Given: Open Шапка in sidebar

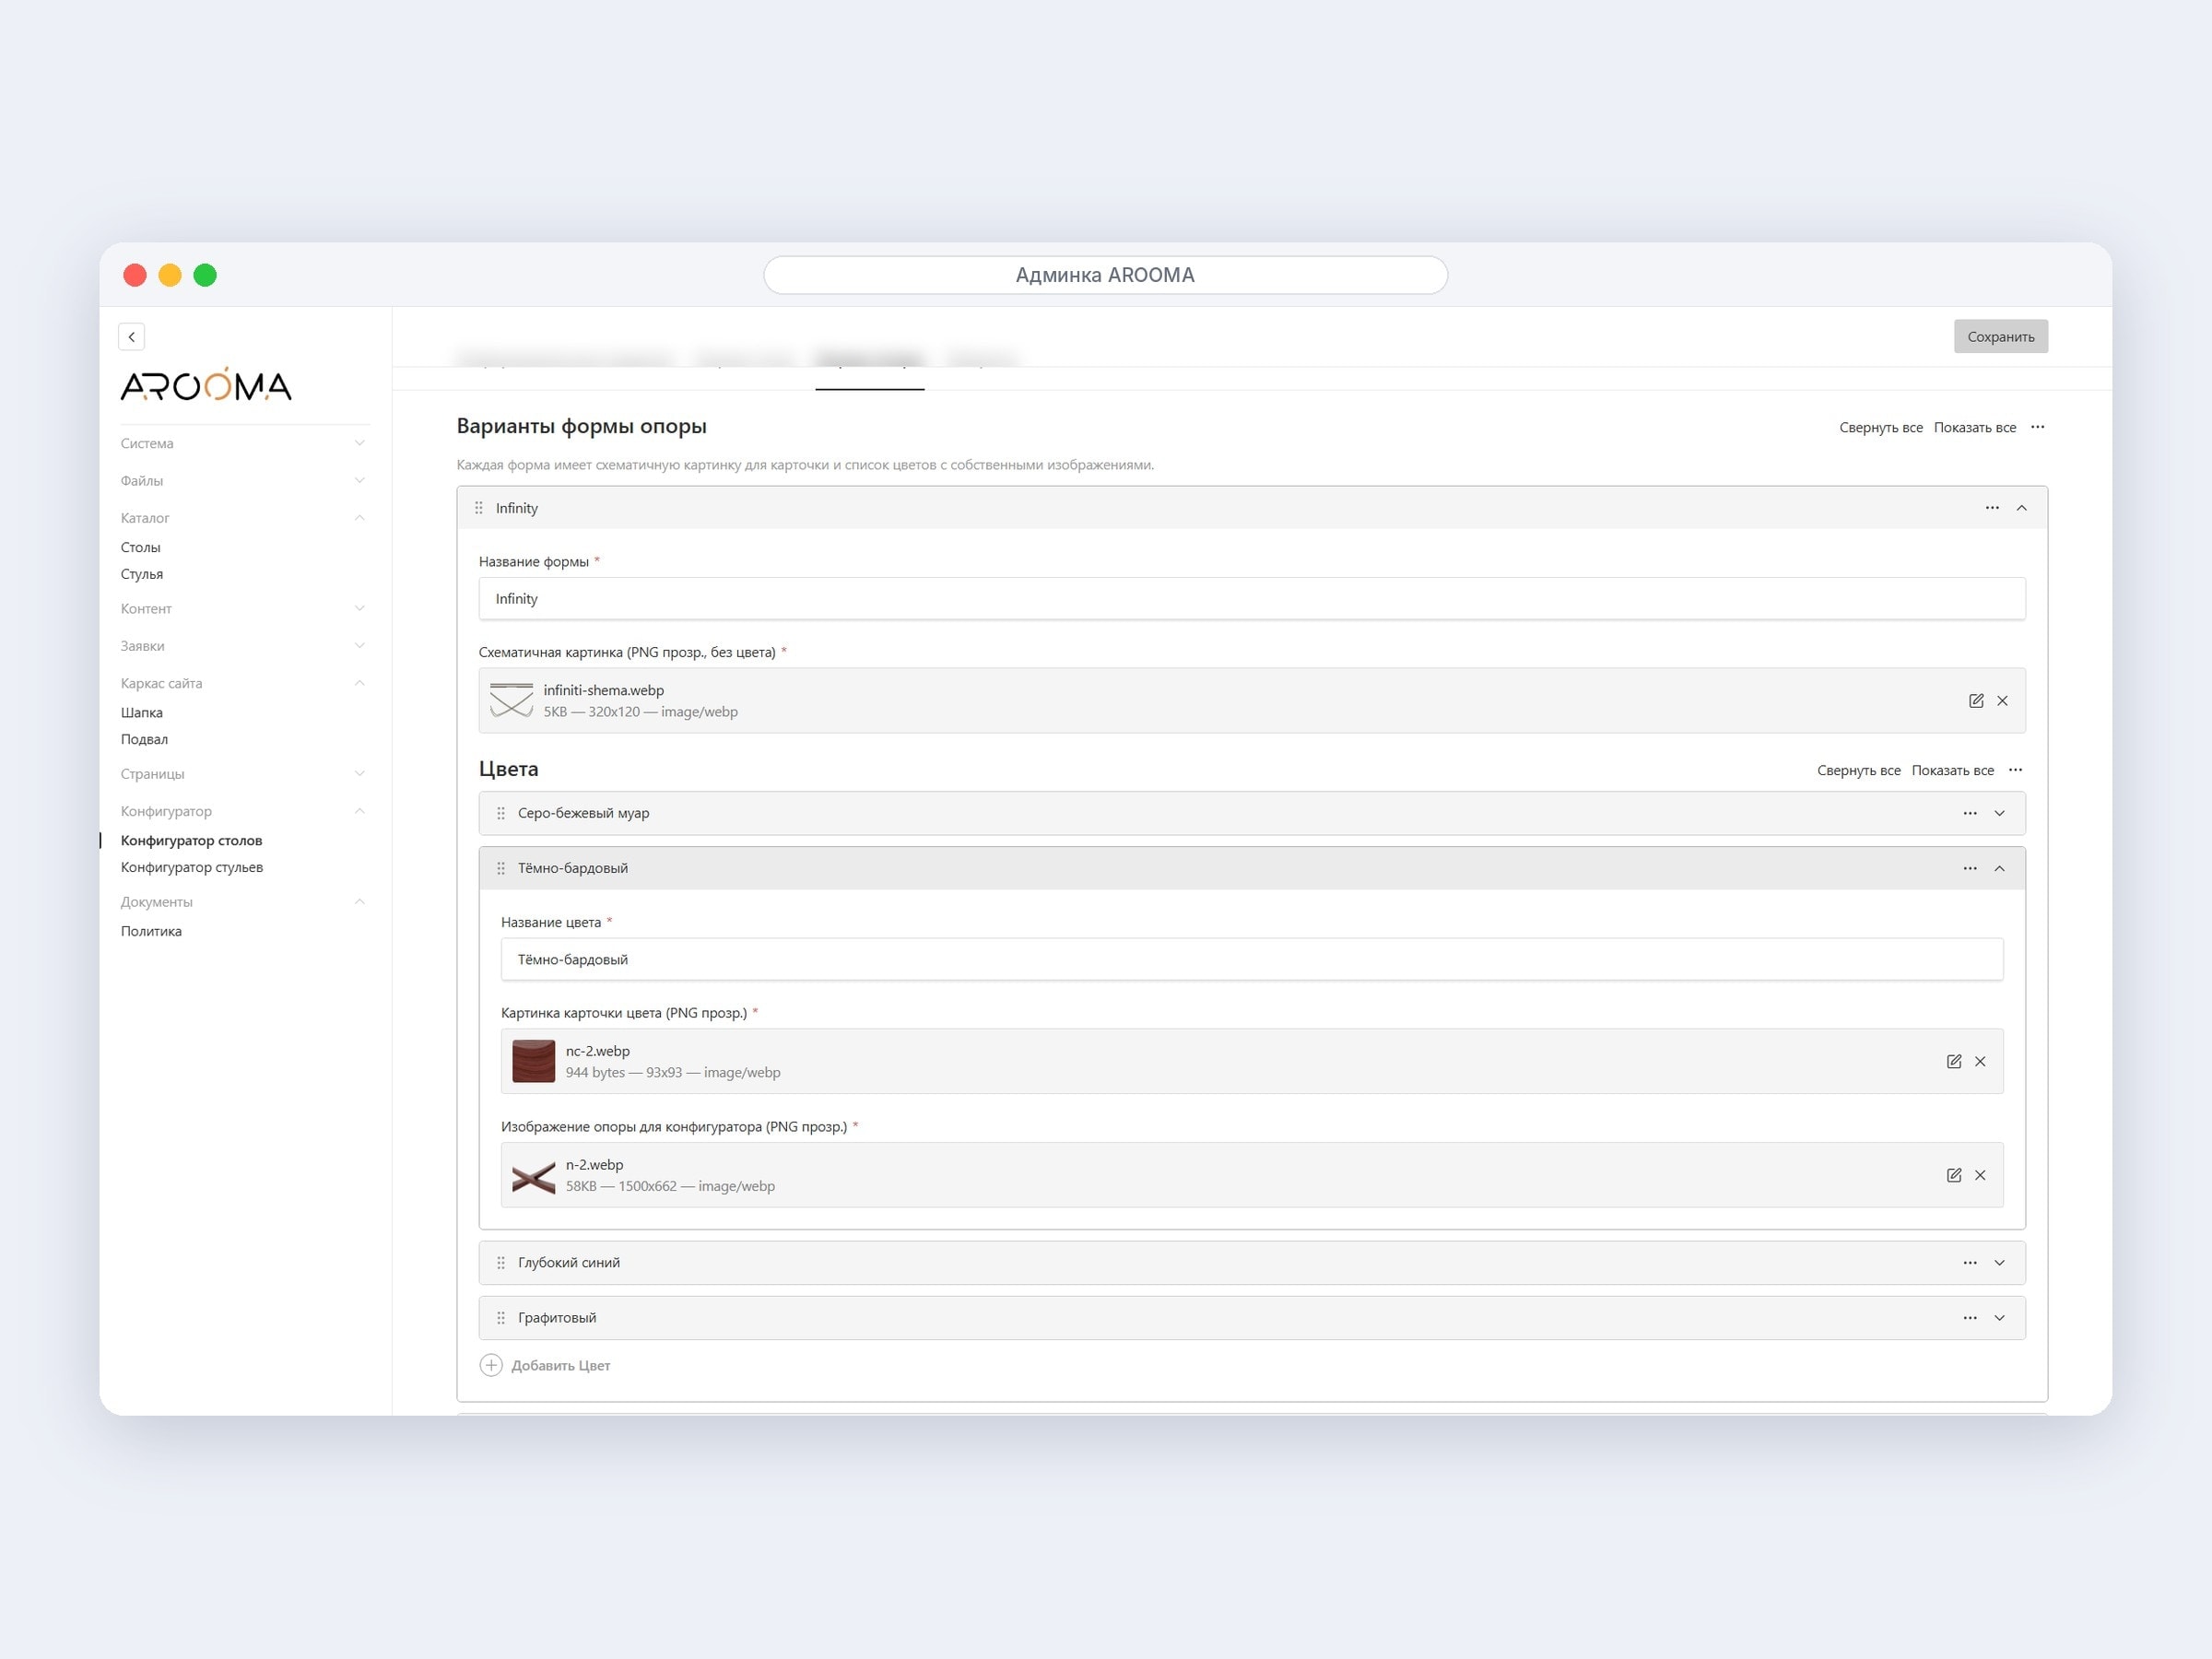Looking at the screenshot, I should pos(142,713).
